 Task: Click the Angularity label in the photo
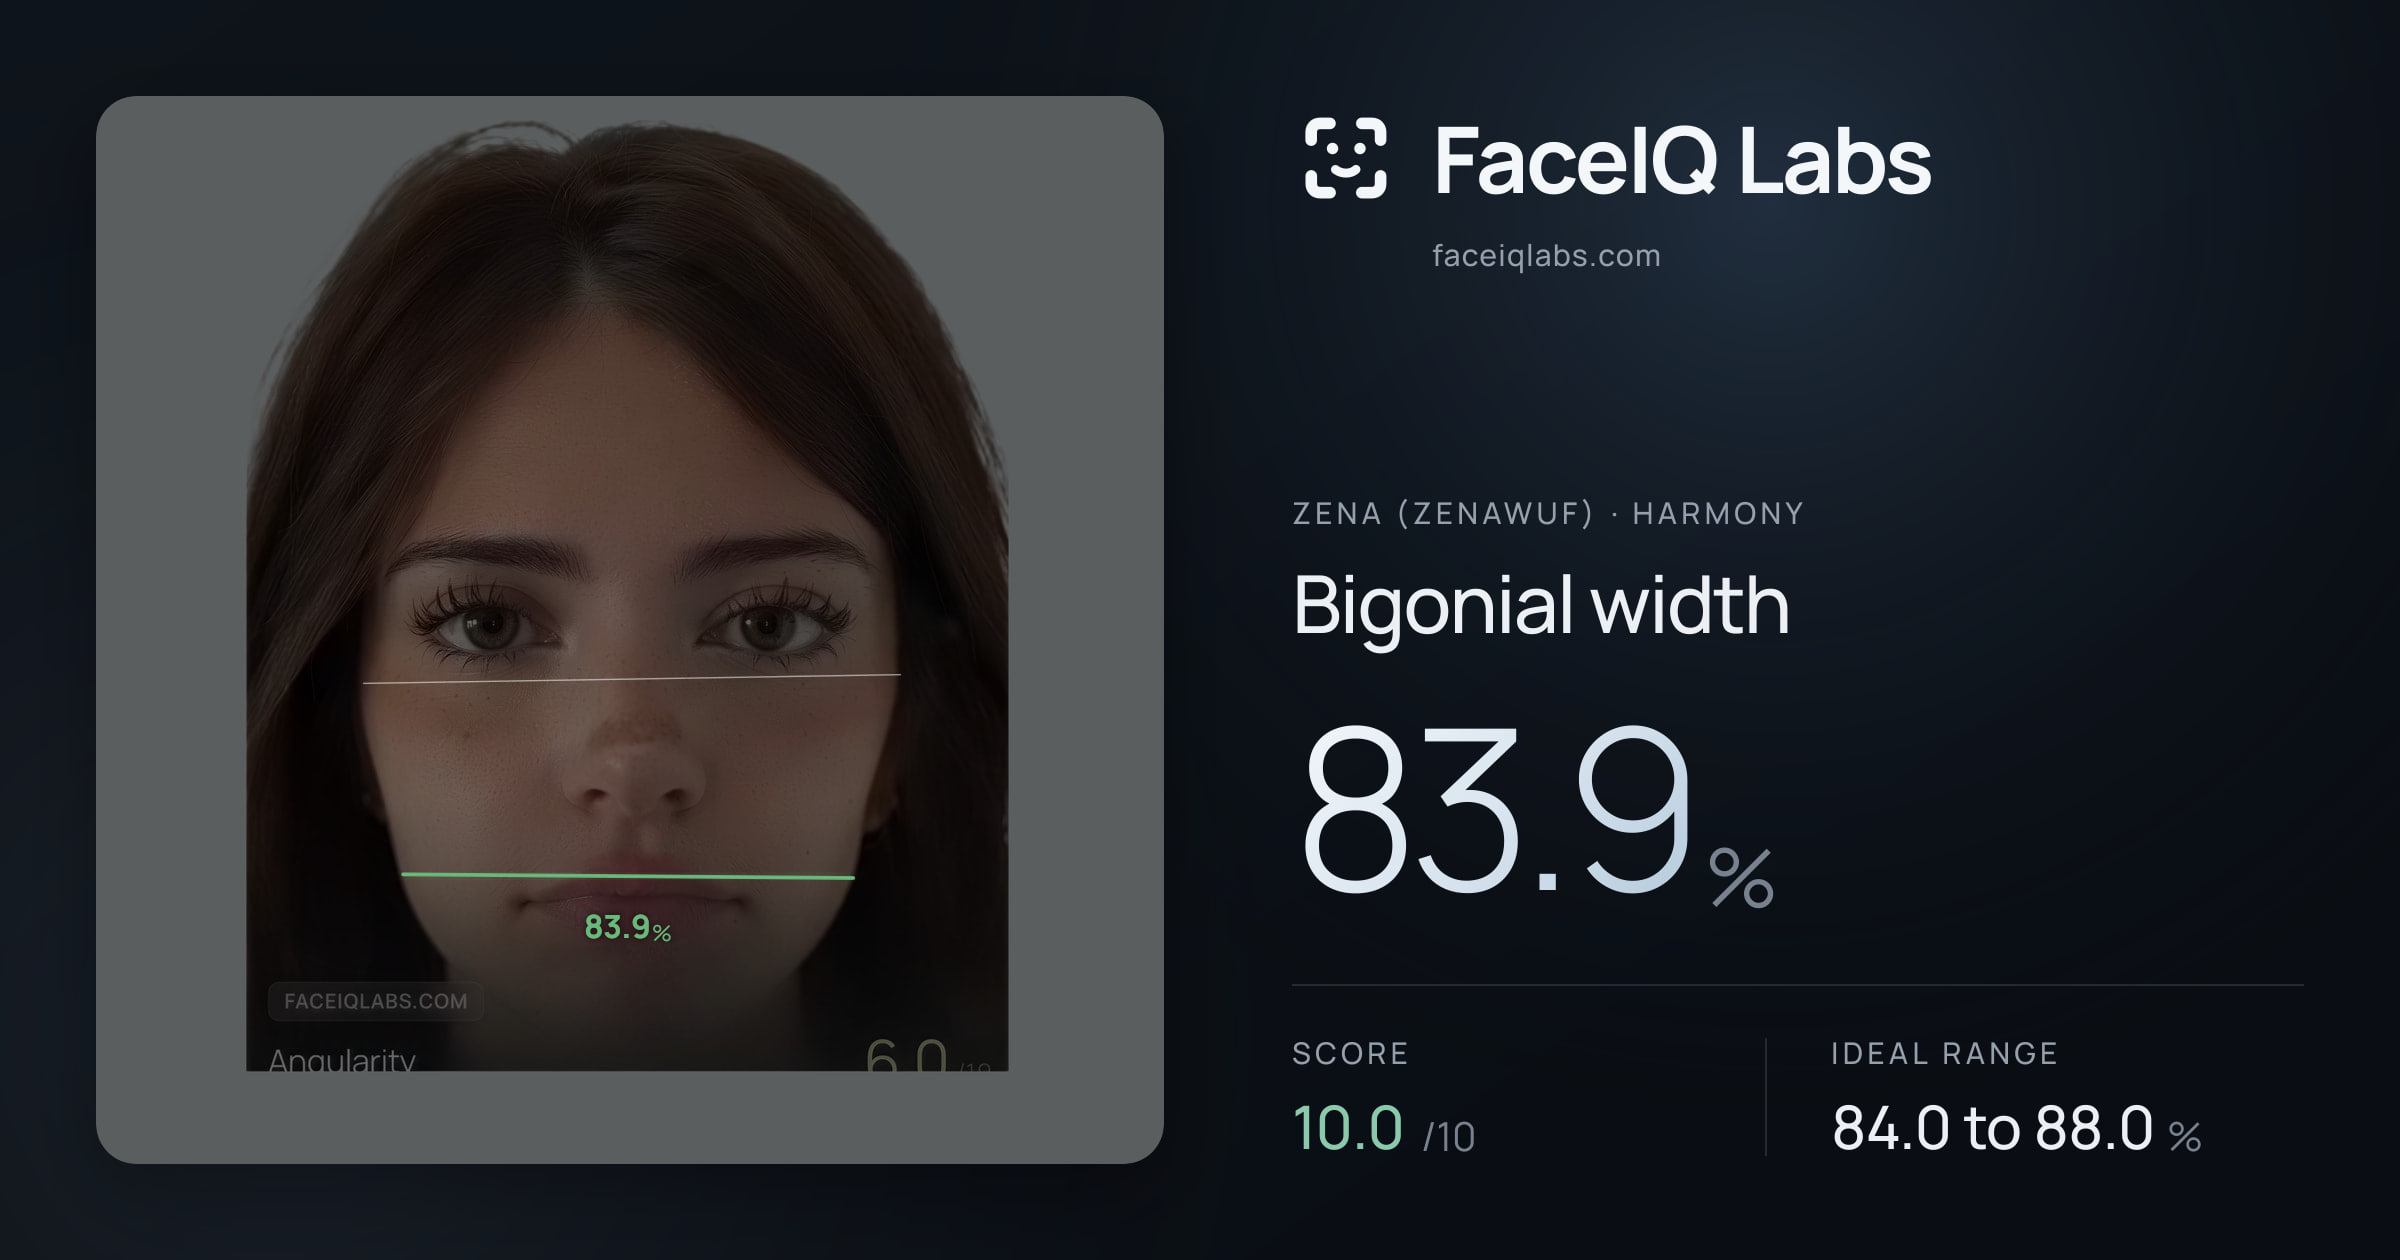coord(342,1059)
